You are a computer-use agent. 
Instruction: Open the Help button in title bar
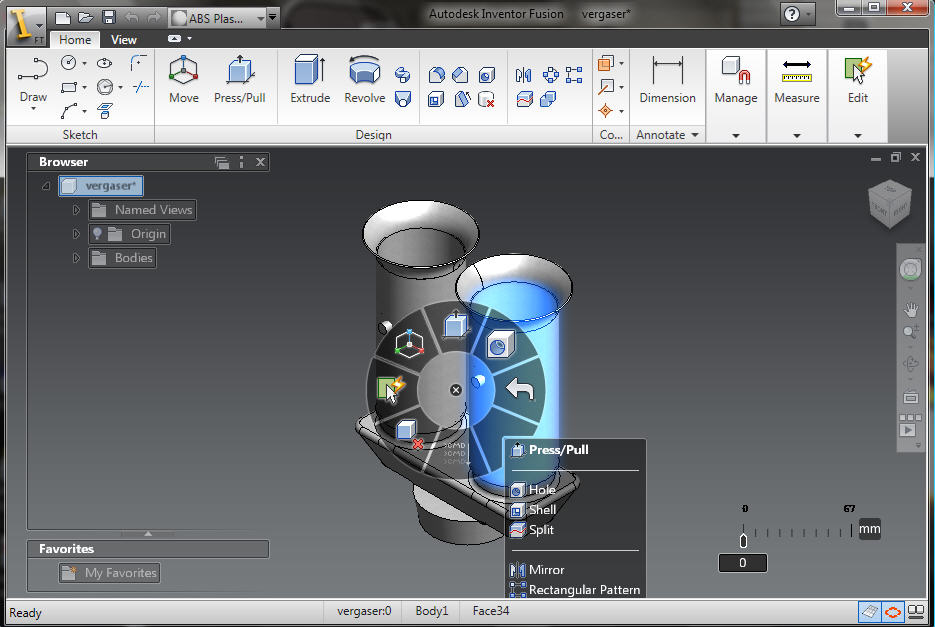[792, 14]
